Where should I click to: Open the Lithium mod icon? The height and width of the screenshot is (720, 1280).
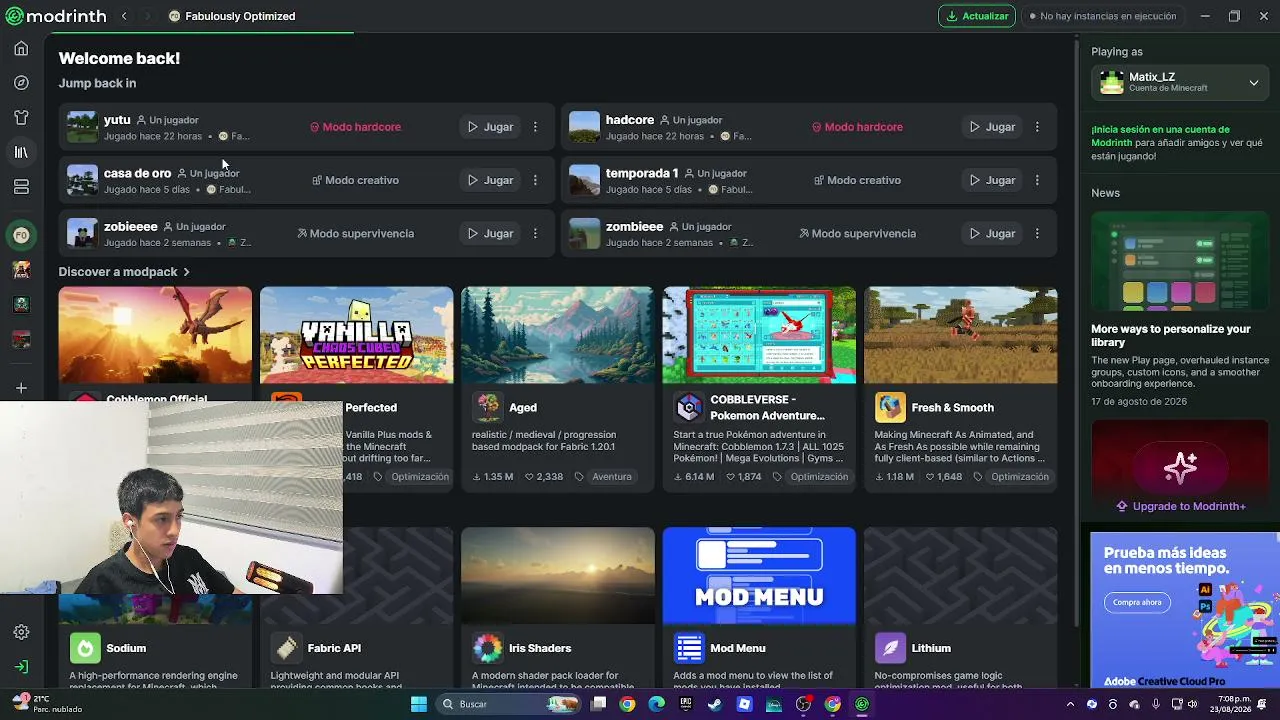click(890, 648)
